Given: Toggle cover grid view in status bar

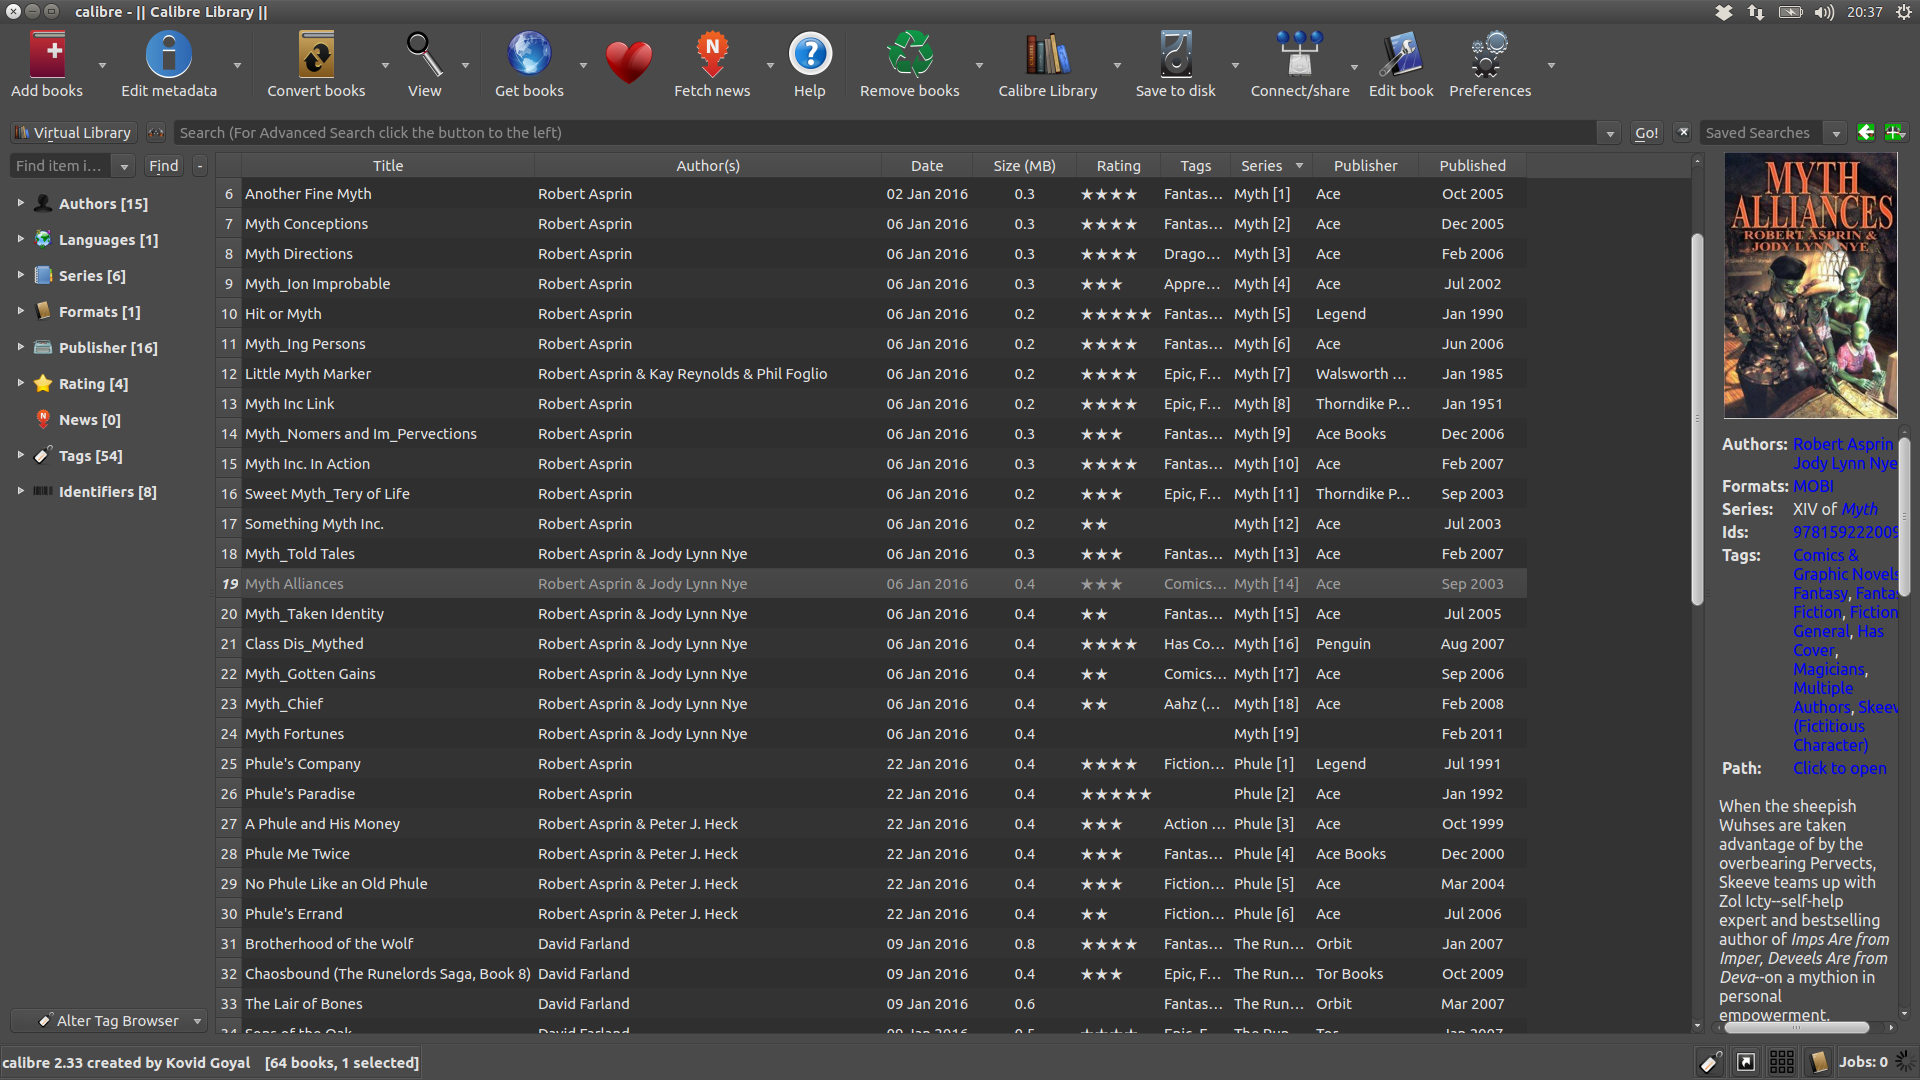Looking at the screenshot, I should (1781, 1062).
